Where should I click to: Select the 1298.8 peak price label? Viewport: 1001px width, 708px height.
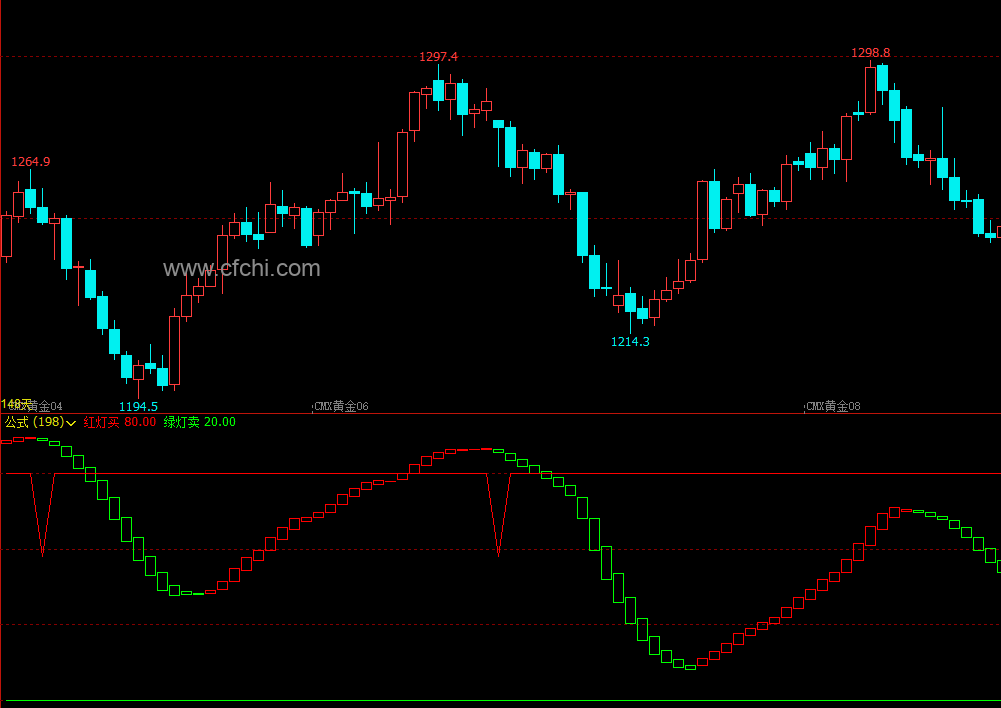[x=871, y=52]
